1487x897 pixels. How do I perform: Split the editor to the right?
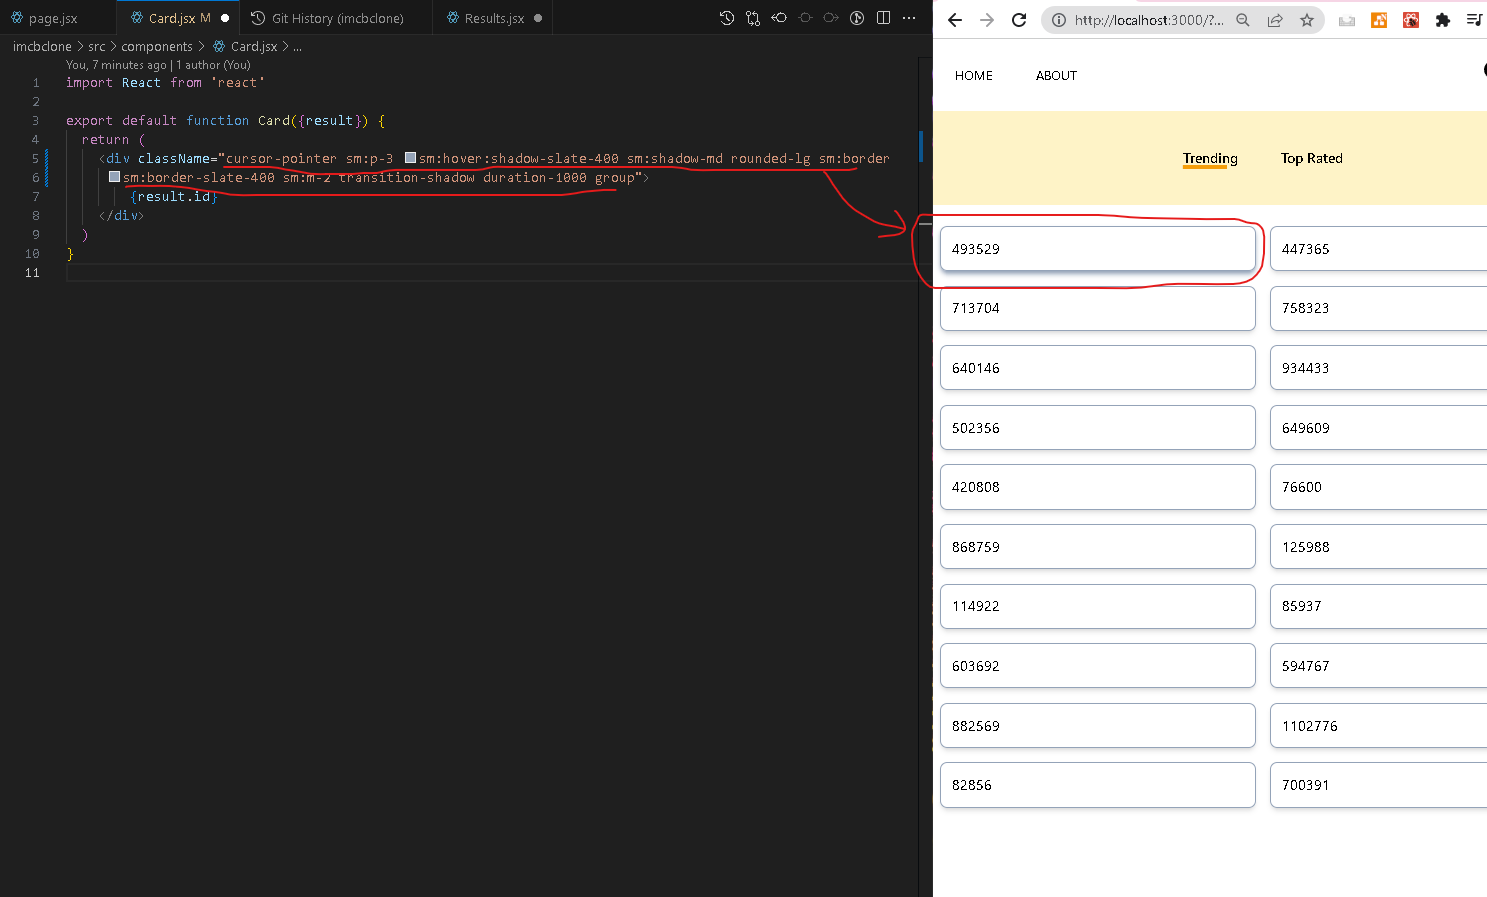[883, 18]
